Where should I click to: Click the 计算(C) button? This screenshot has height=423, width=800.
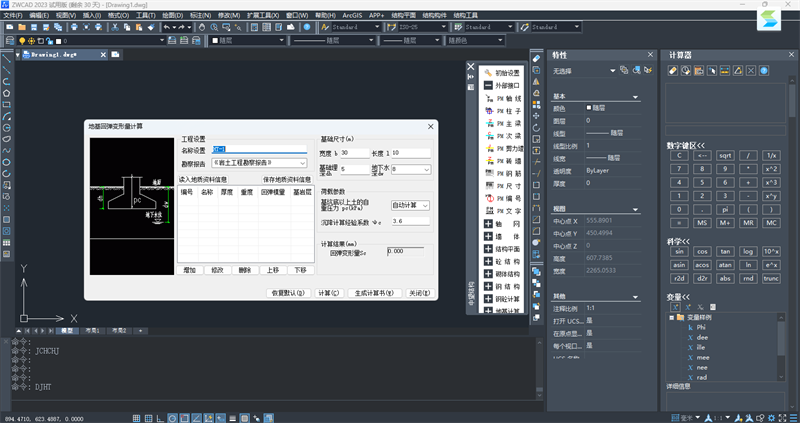click(328, 293)
